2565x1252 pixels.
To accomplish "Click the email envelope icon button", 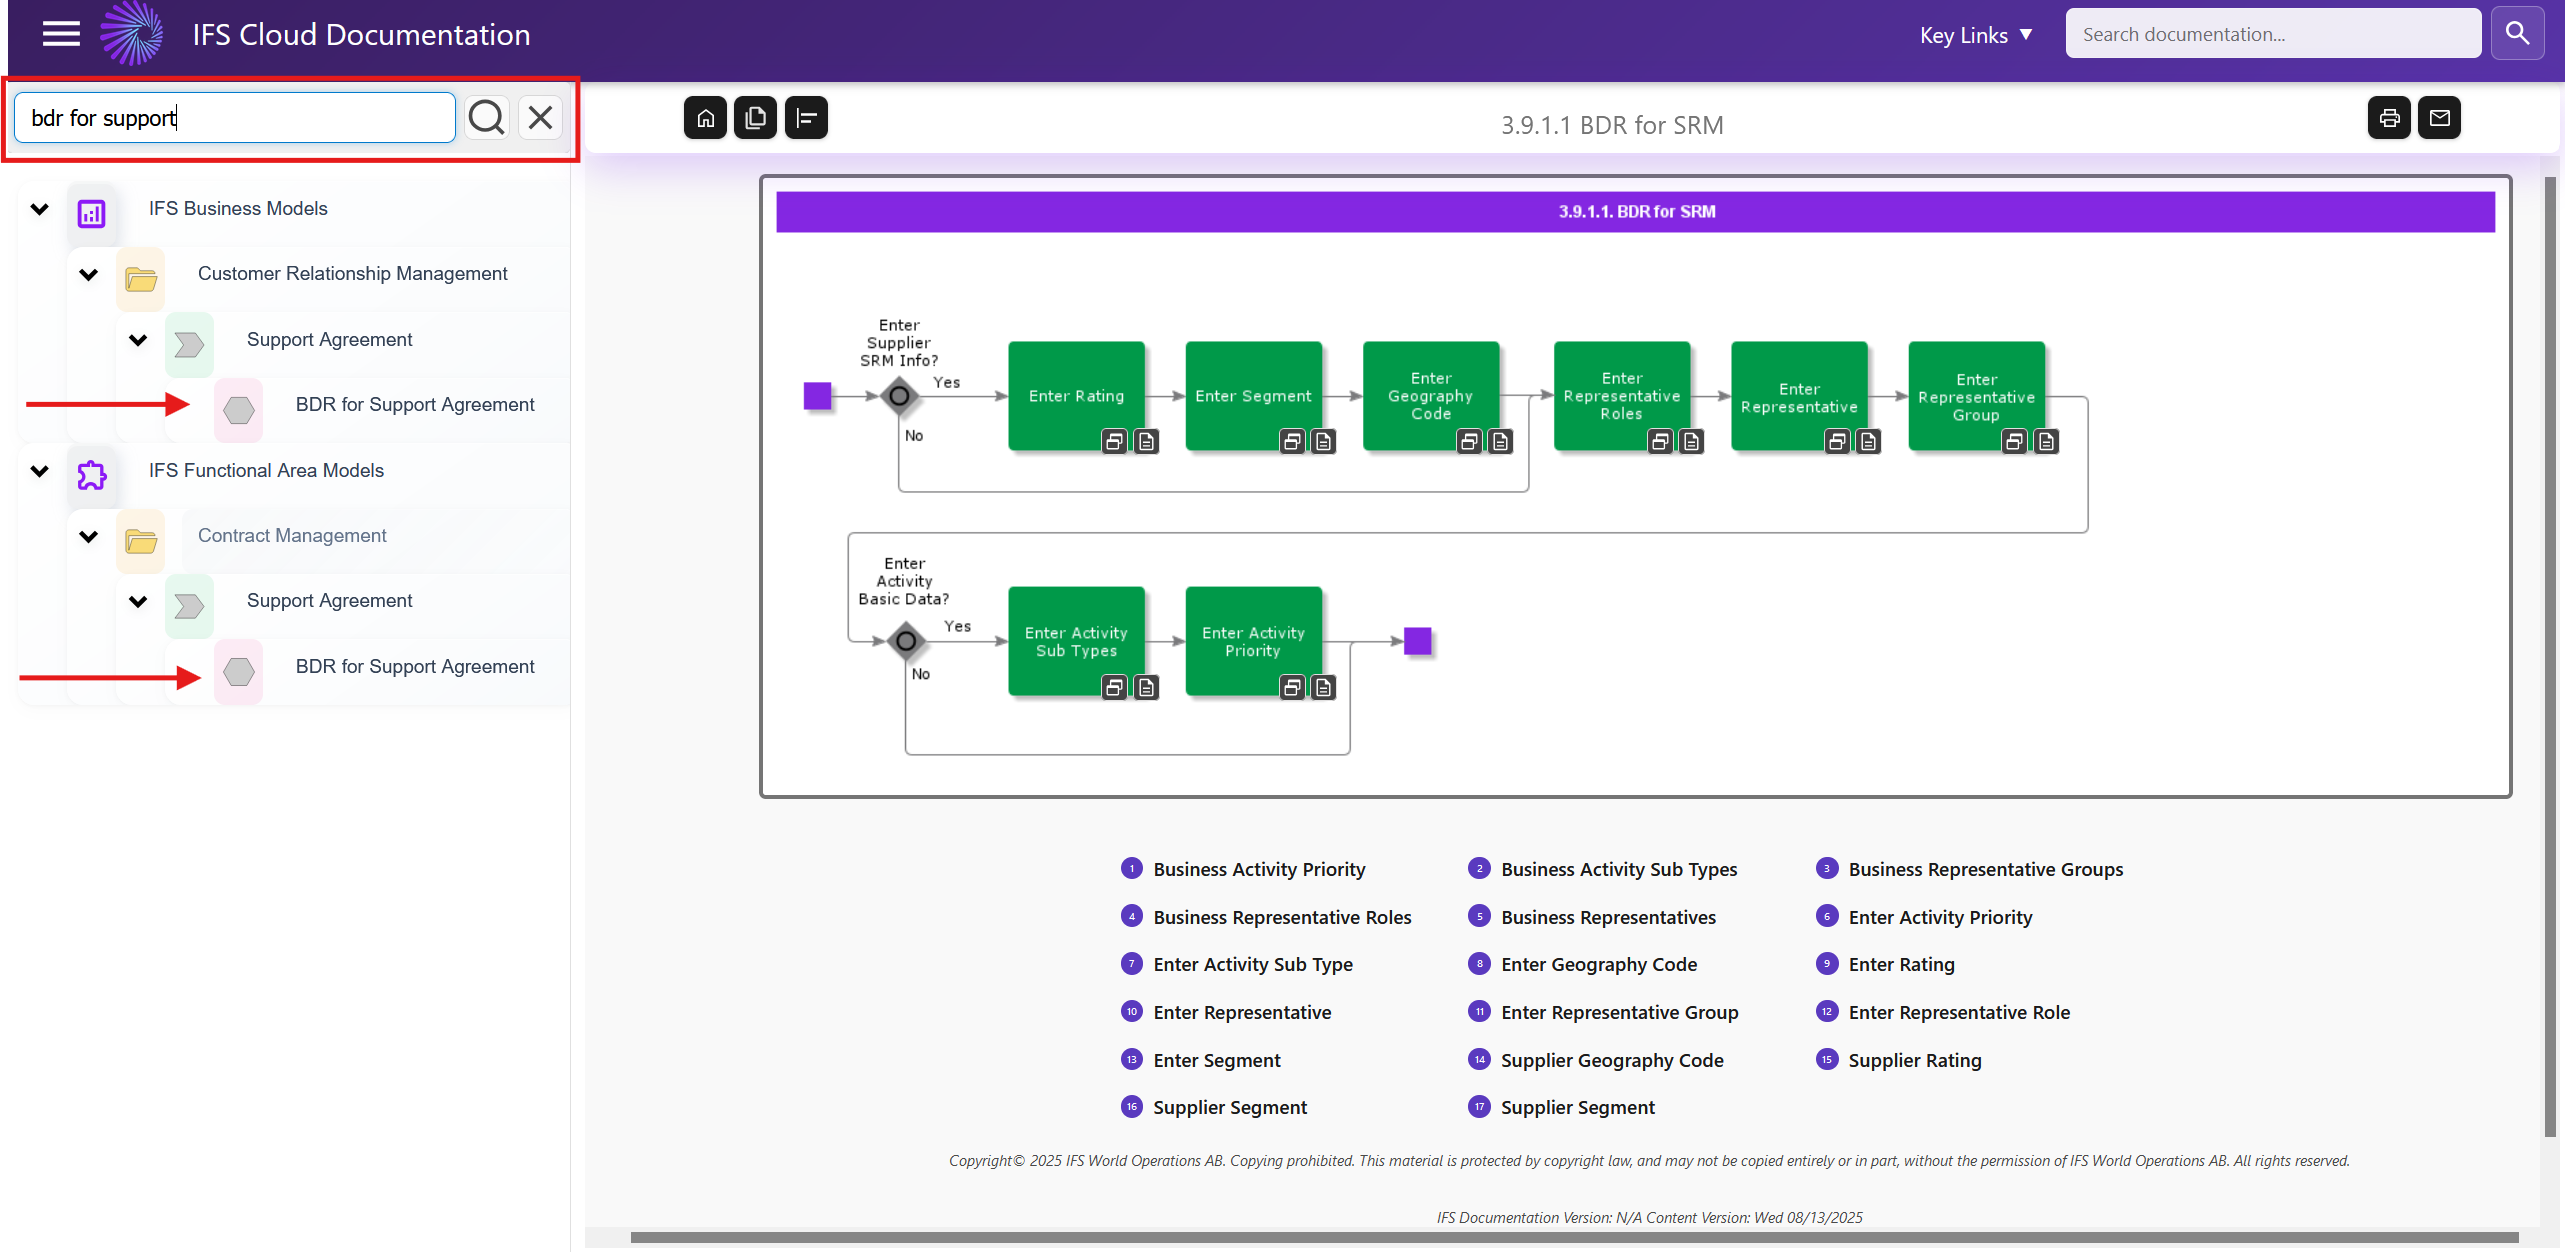I will (2439, 118).
